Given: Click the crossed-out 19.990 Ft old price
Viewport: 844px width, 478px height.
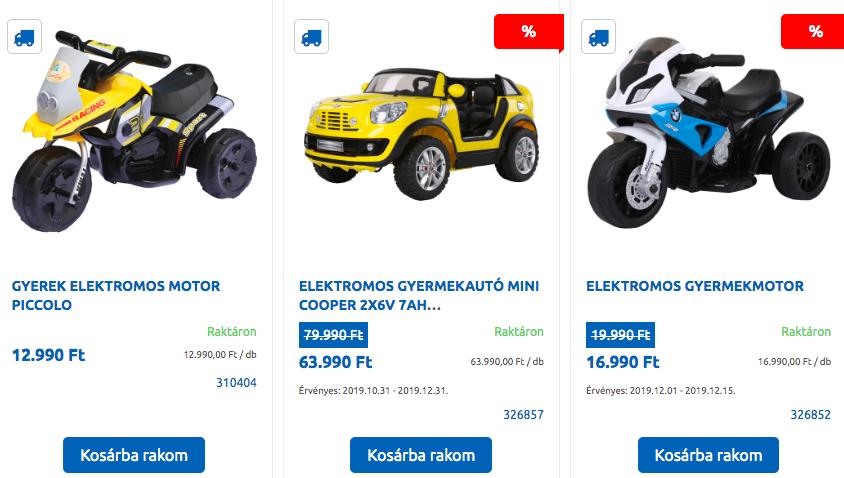Looking at the screenshot, I should point(621,335).
